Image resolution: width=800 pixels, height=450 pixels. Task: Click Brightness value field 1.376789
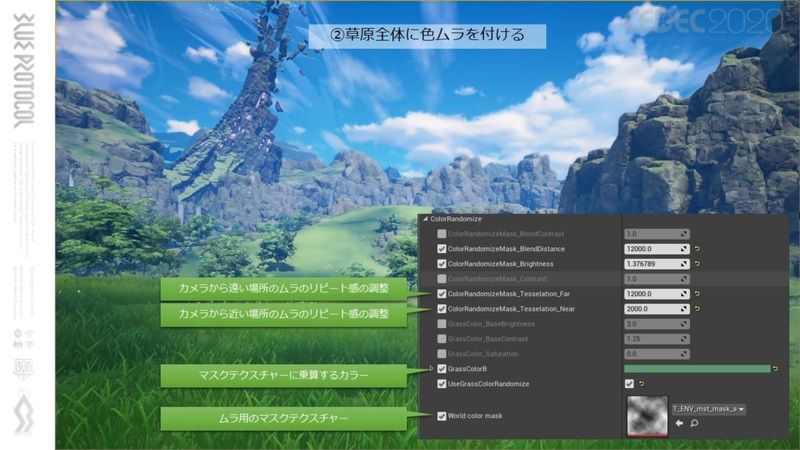point(657,264)
